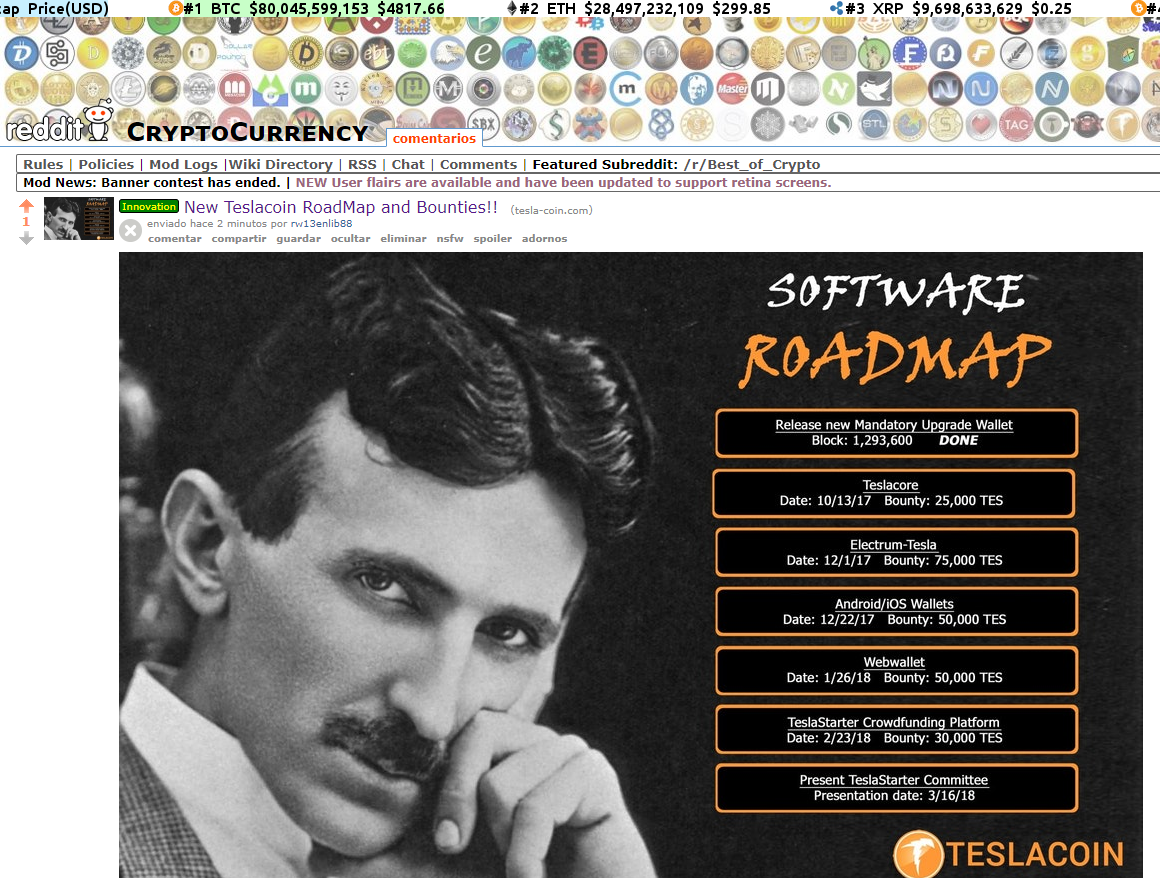Click the 'Teslacore' roadmap entry
Screen dimensions: 1160x878
893,493
